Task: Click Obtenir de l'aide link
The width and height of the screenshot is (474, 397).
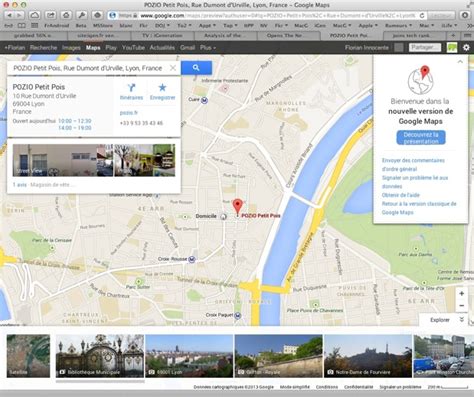Action: [x=400, y=195]
